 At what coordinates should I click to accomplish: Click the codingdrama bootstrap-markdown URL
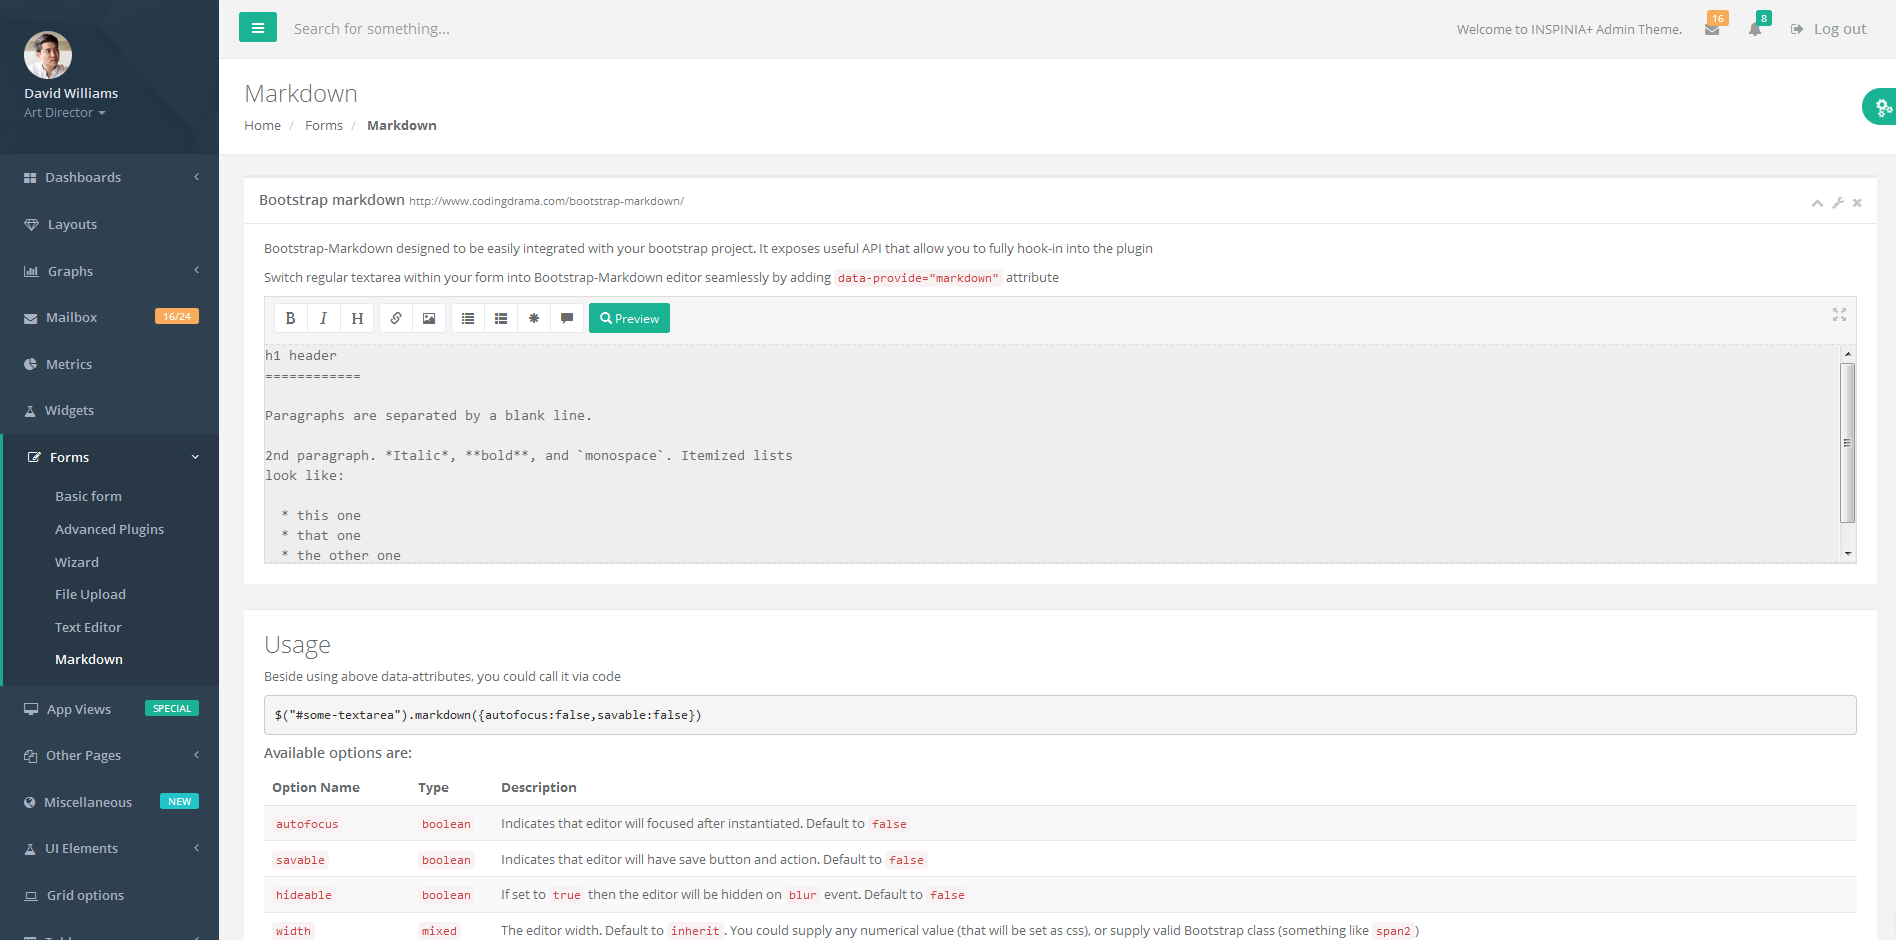tap(546, 201)
